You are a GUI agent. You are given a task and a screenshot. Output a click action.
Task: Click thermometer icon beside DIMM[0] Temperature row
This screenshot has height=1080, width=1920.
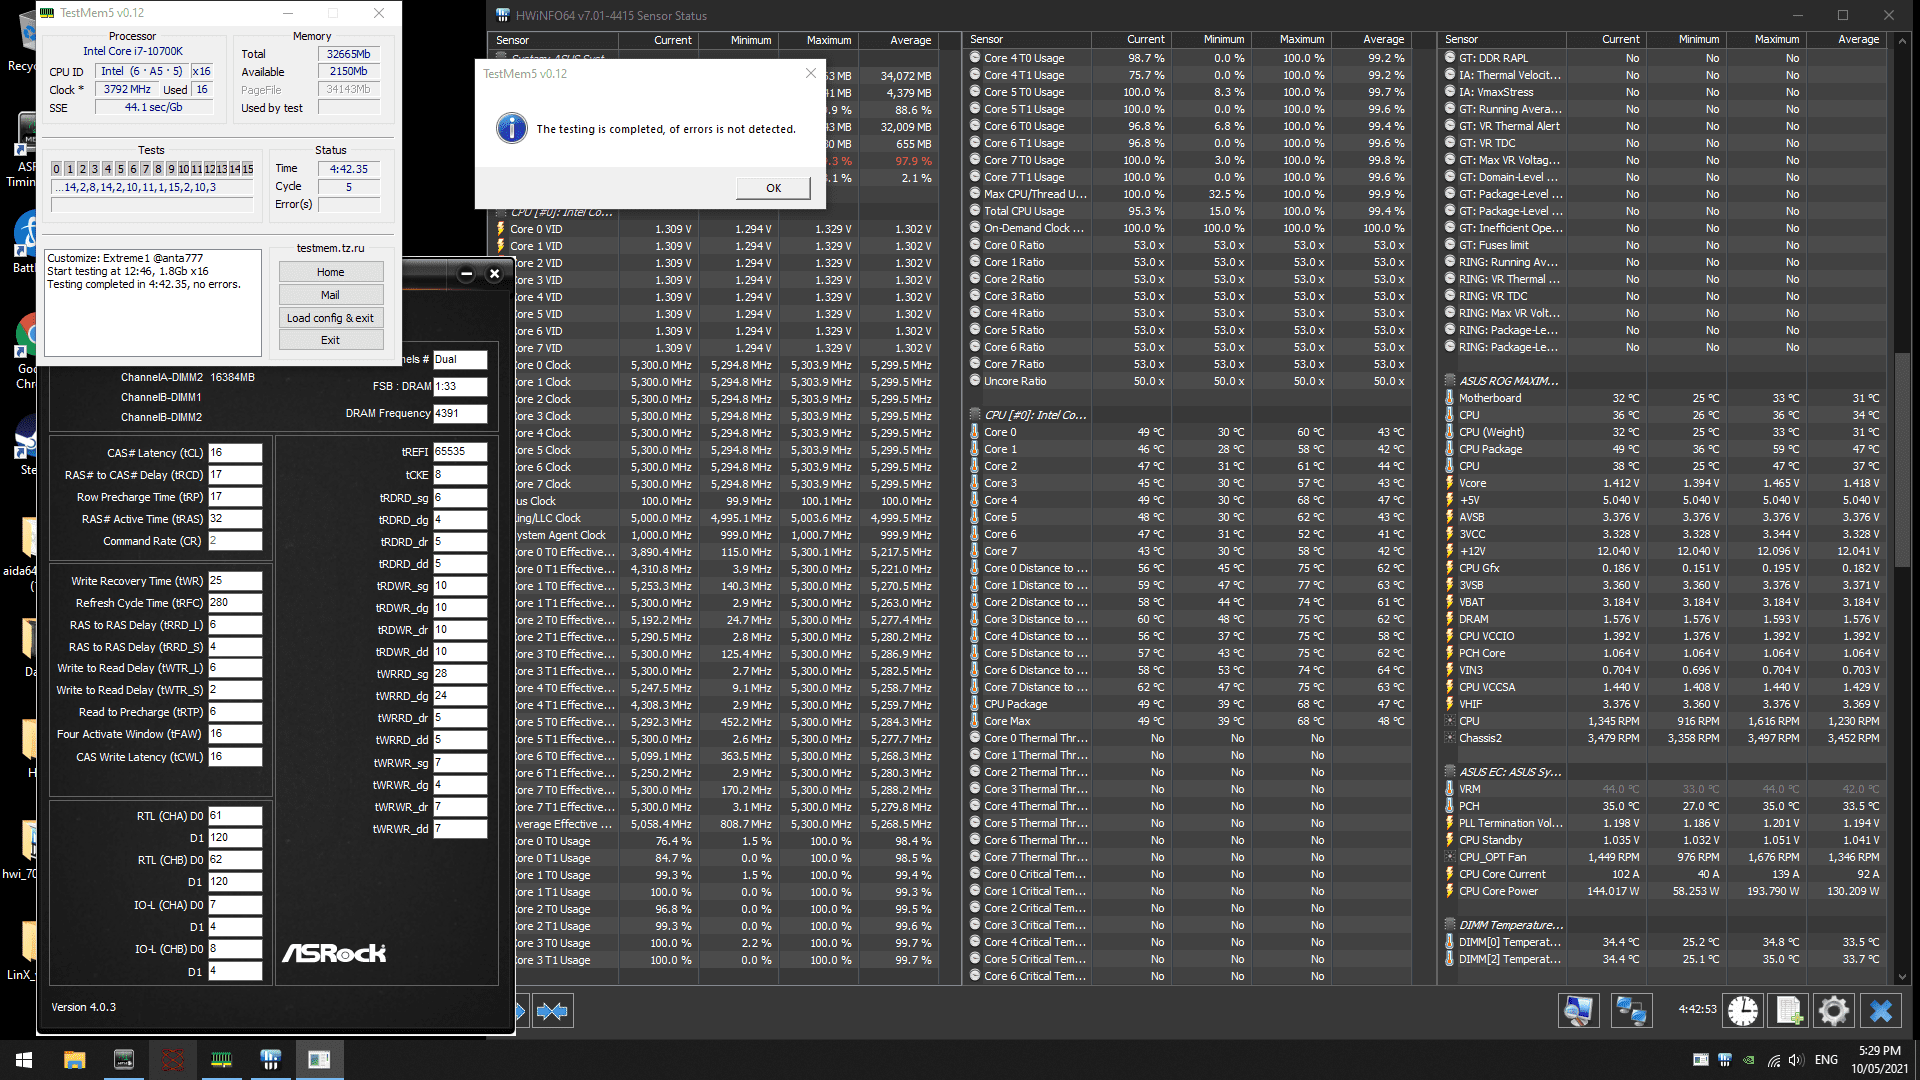[1449, 942]
